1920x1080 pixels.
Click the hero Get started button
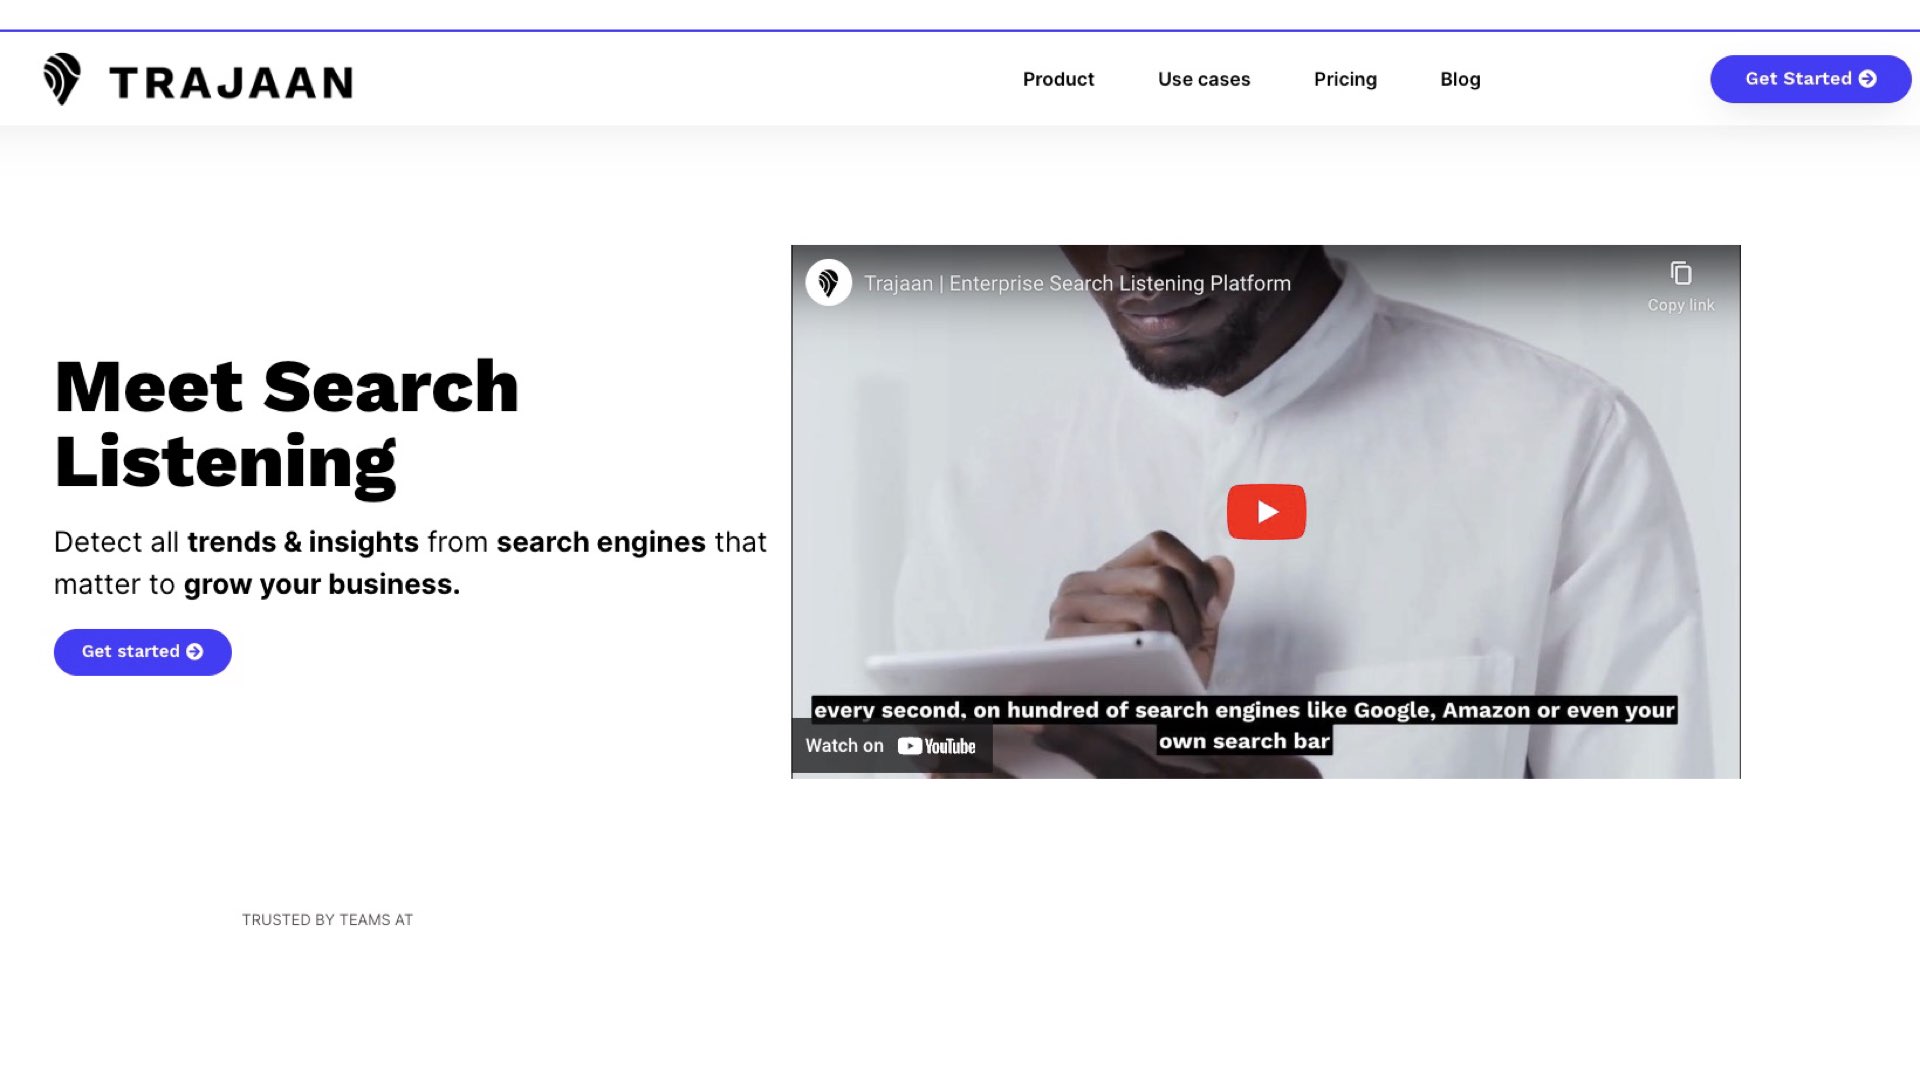(143, 652)
